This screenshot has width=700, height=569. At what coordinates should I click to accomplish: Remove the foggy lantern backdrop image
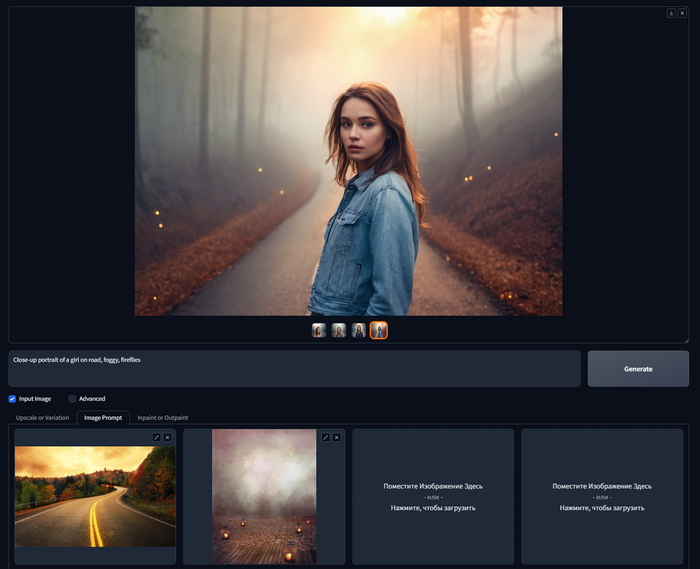pyautogui.click(x=337, y=437)
